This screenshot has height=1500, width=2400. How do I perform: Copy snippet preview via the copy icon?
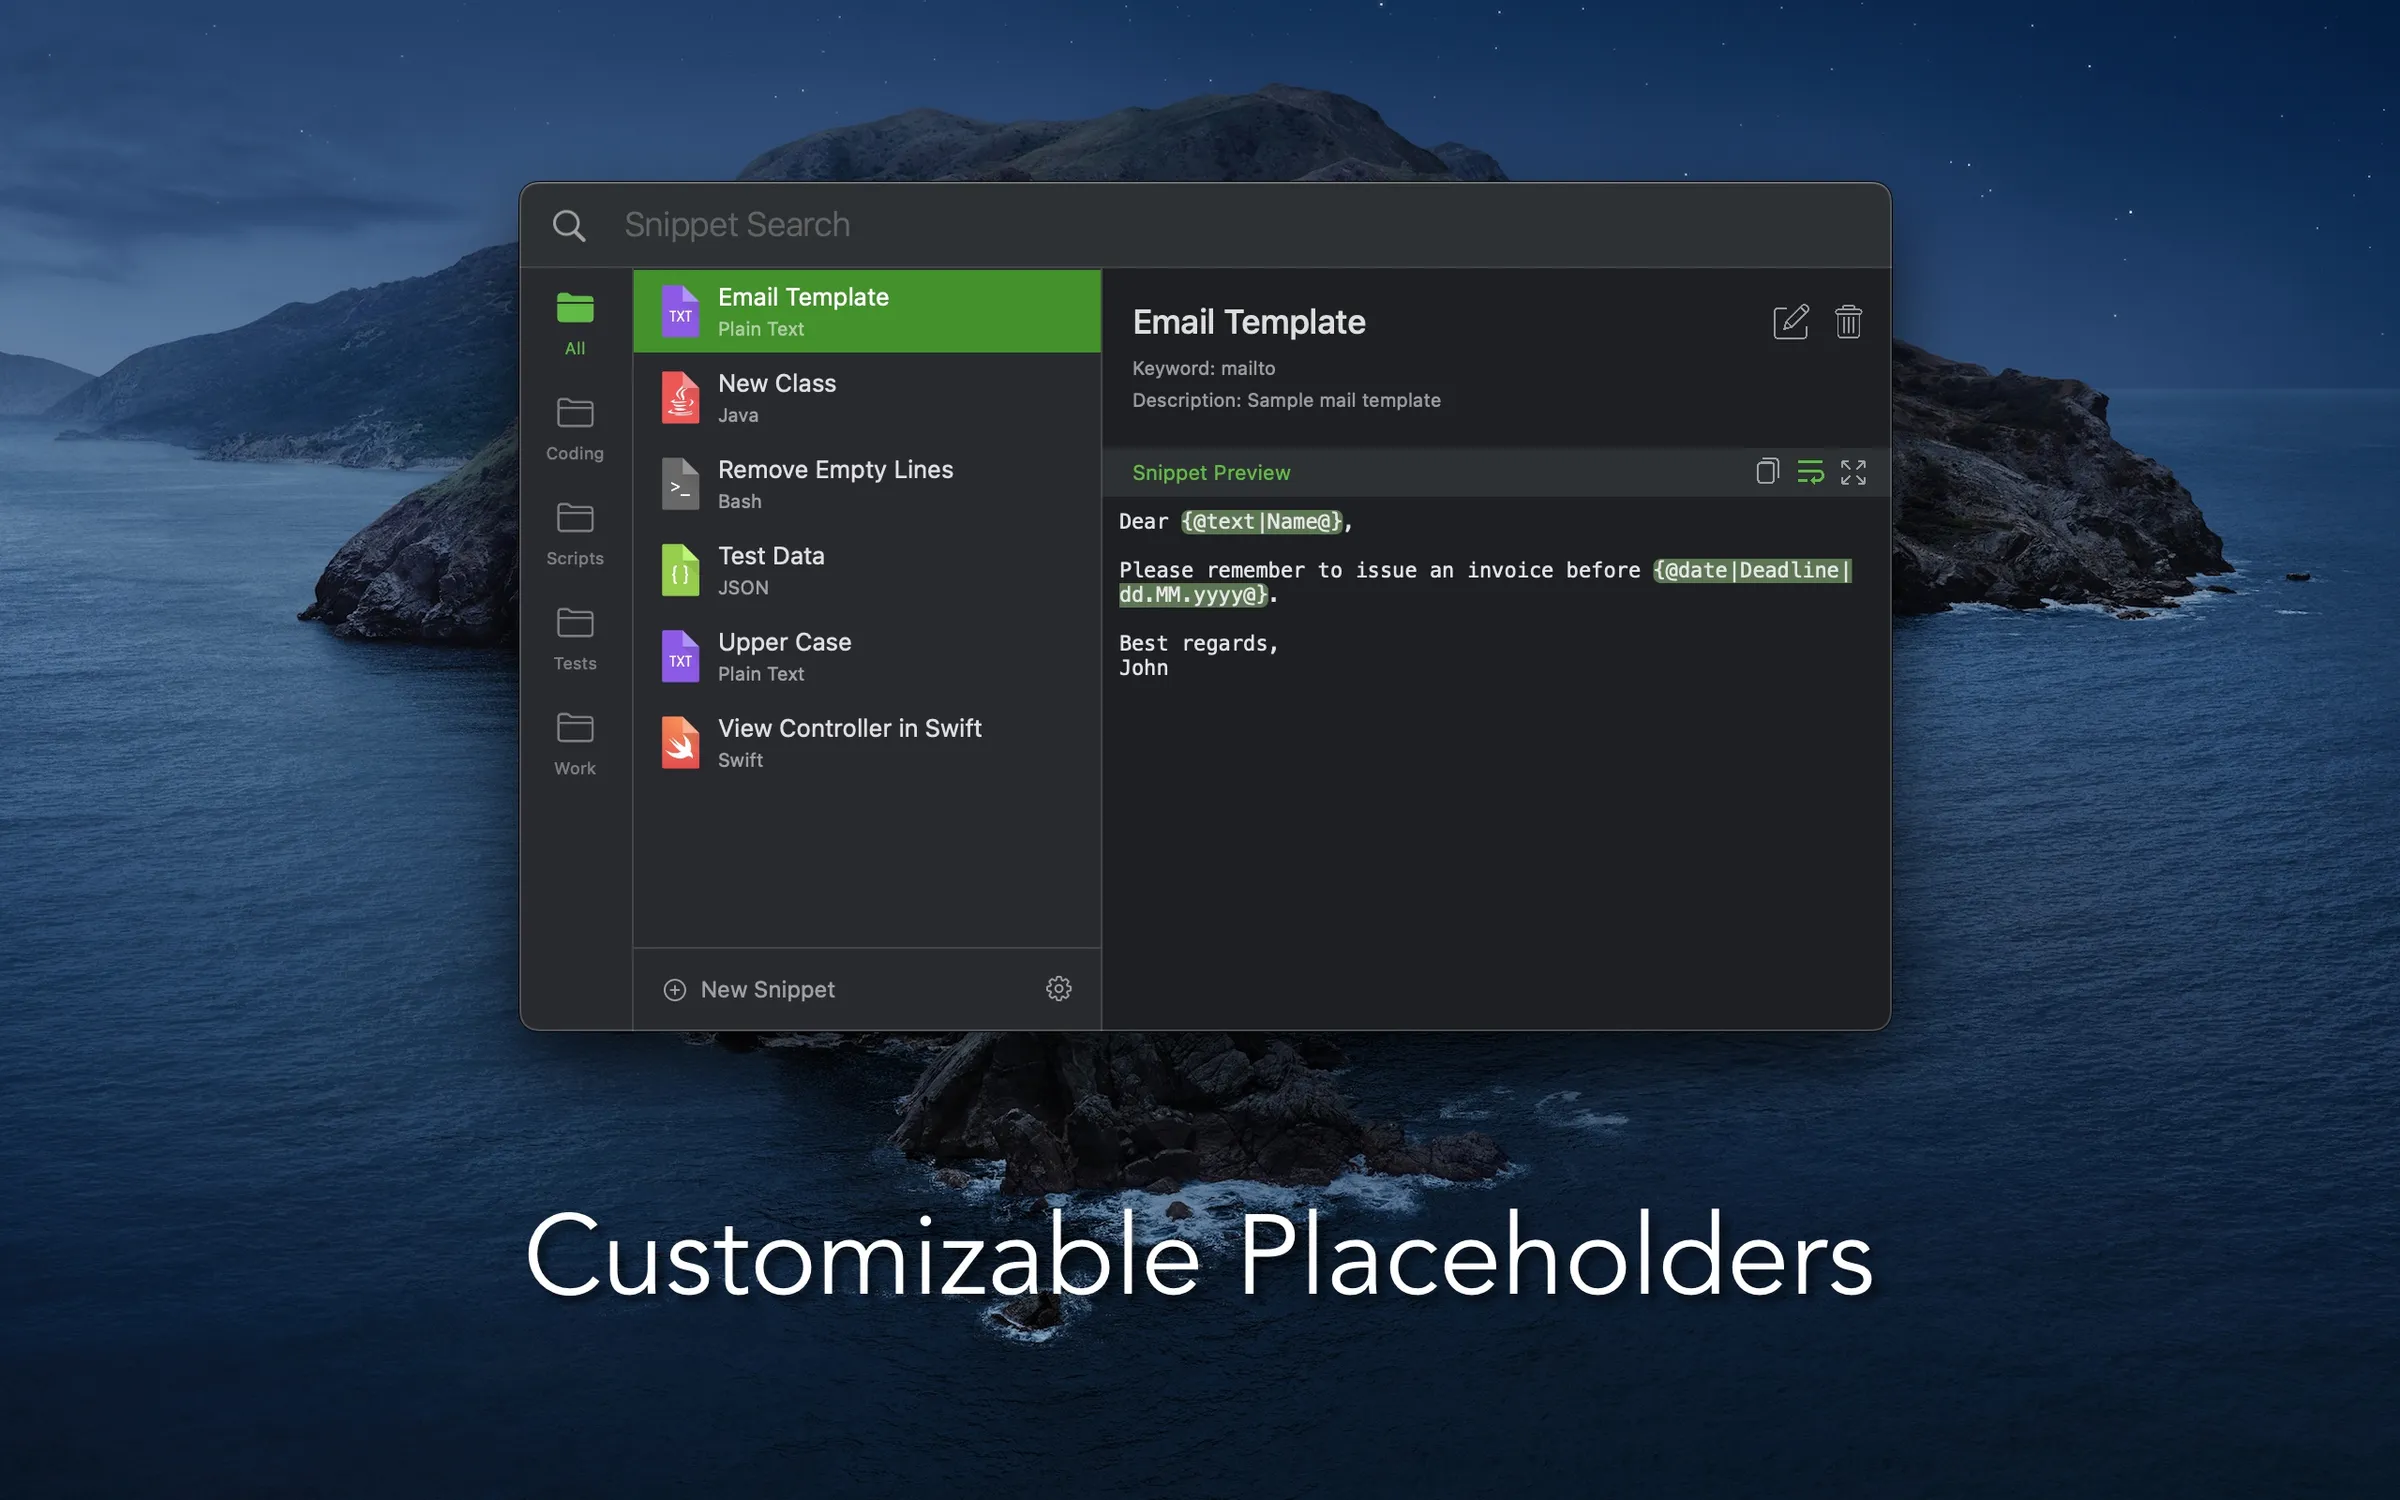coord(1766,472)
